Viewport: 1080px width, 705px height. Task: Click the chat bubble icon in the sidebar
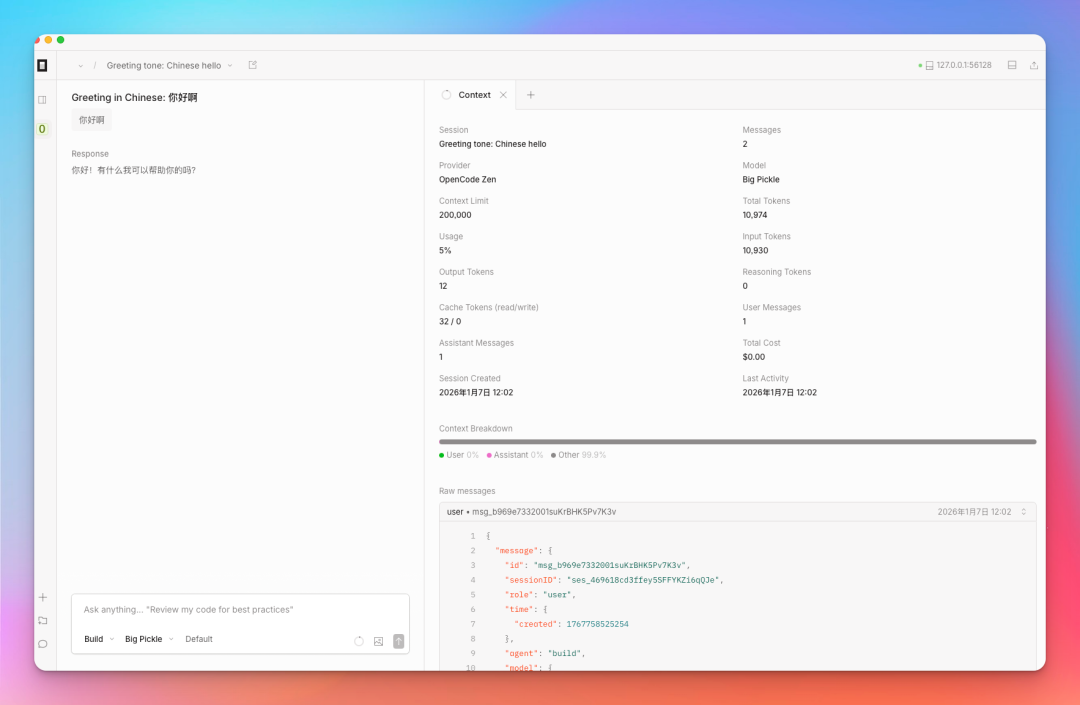(42, 644)
